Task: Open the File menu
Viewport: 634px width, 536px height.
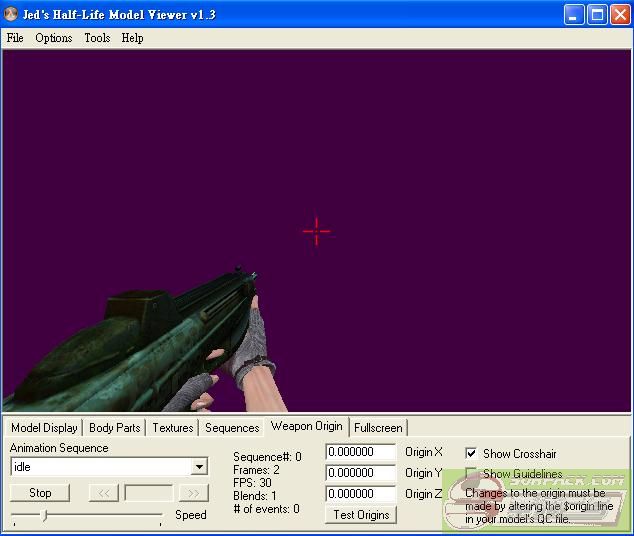Action: (15, 38)
